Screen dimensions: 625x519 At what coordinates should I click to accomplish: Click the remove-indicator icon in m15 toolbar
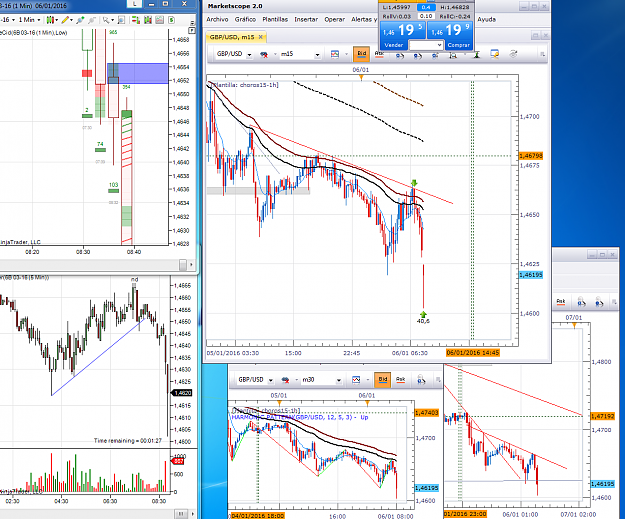pyautogui.click(x=263, y=55)
